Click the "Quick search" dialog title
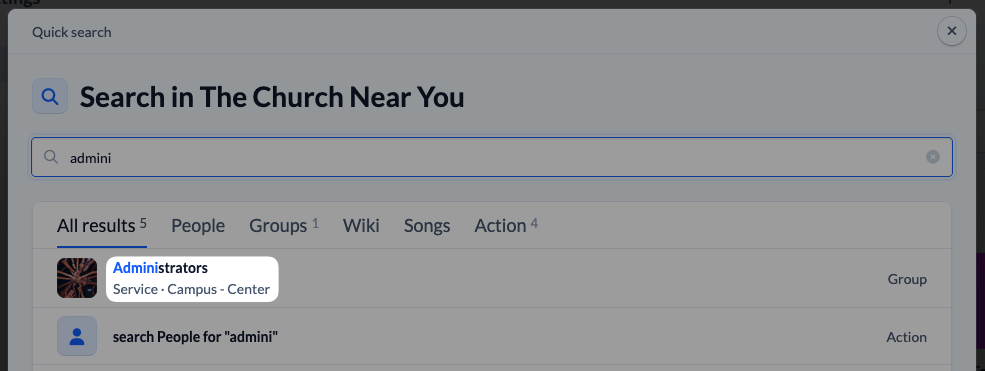Image resolution: width=985 pixels, height=371 pixels. (72, 32)
